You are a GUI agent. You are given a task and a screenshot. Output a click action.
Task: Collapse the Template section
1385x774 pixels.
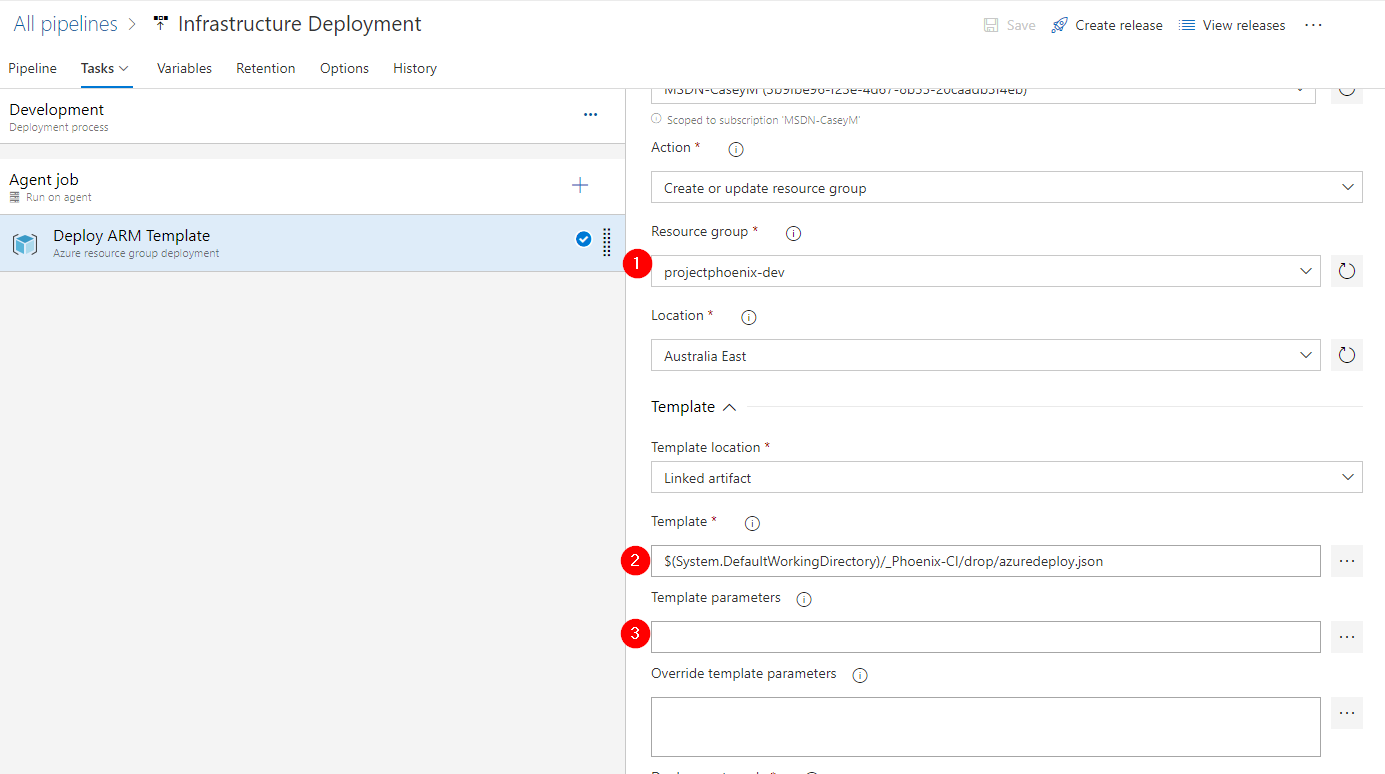pos(729,407)
